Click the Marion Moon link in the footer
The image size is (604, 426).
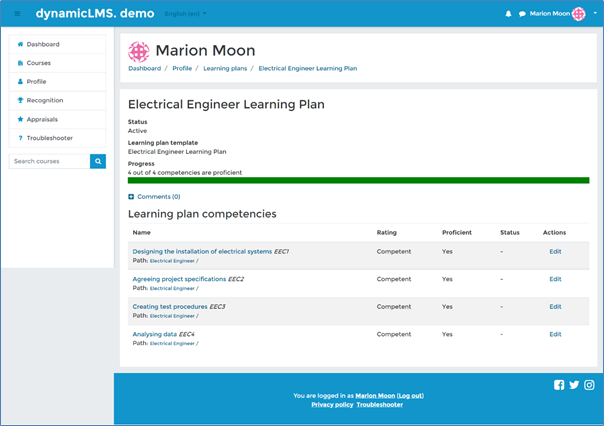tap(375, 396)
